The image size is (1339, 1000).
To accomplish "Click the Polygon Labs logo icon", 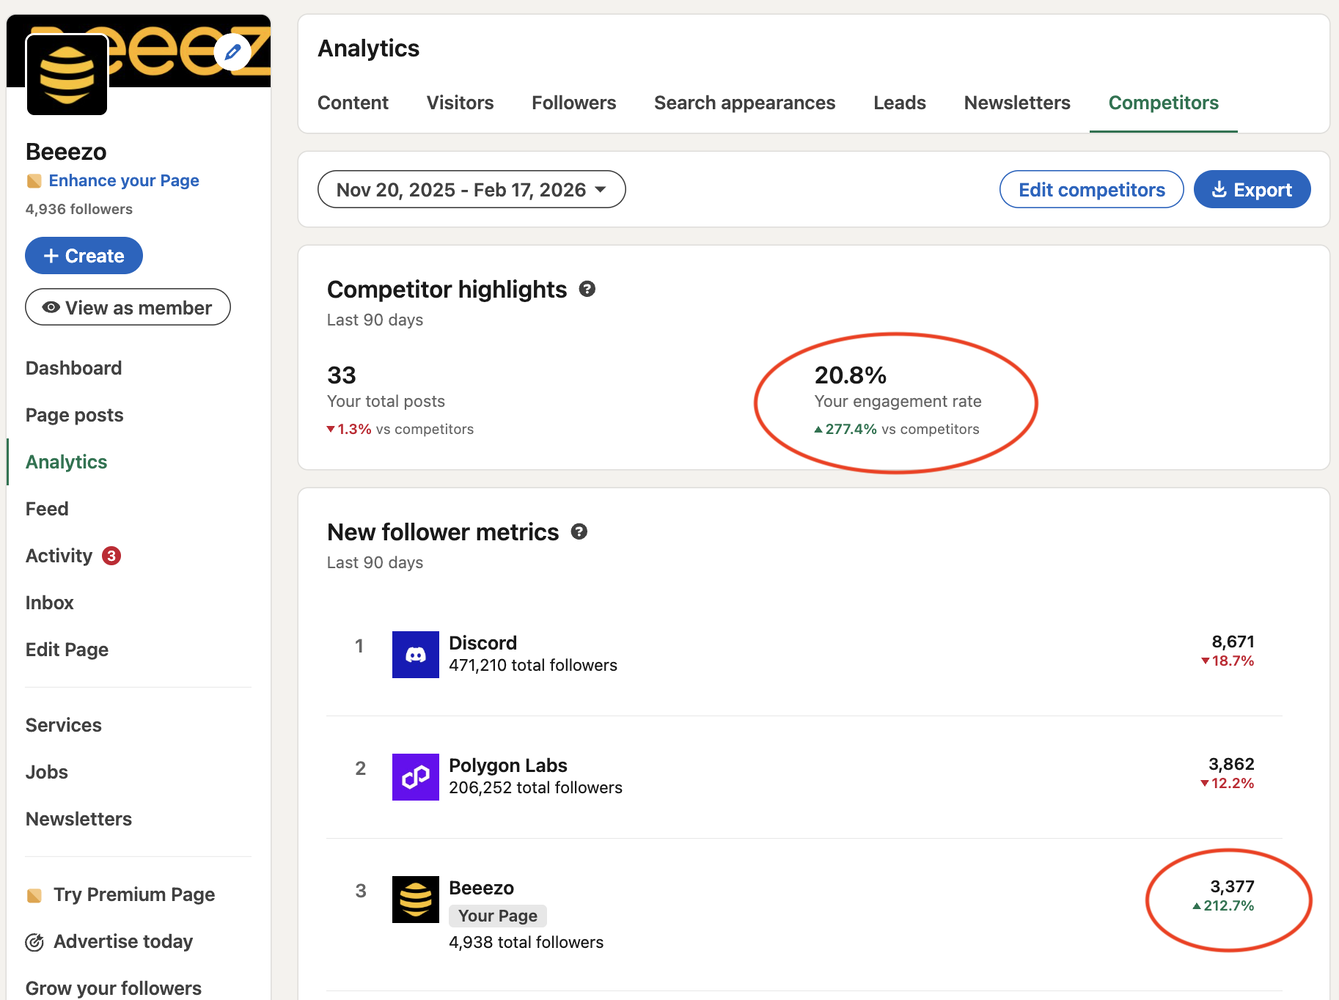I will [415, 777].
